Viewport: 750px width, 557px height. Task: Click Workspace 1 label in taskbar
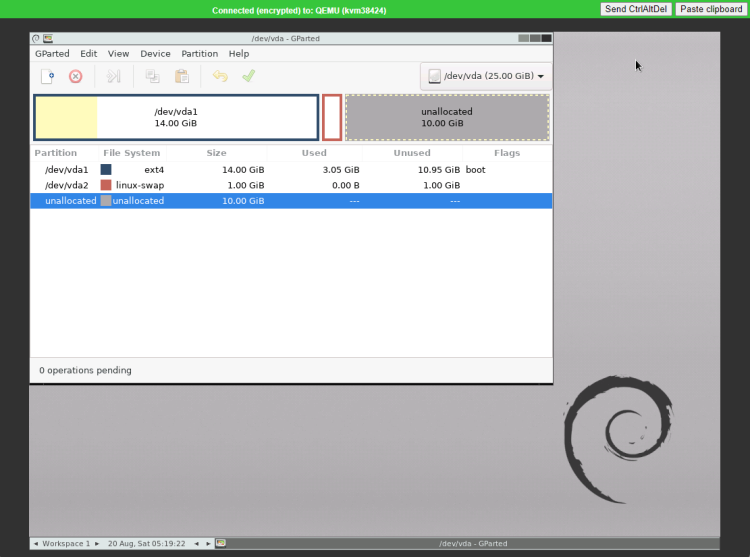pos(66,544)
